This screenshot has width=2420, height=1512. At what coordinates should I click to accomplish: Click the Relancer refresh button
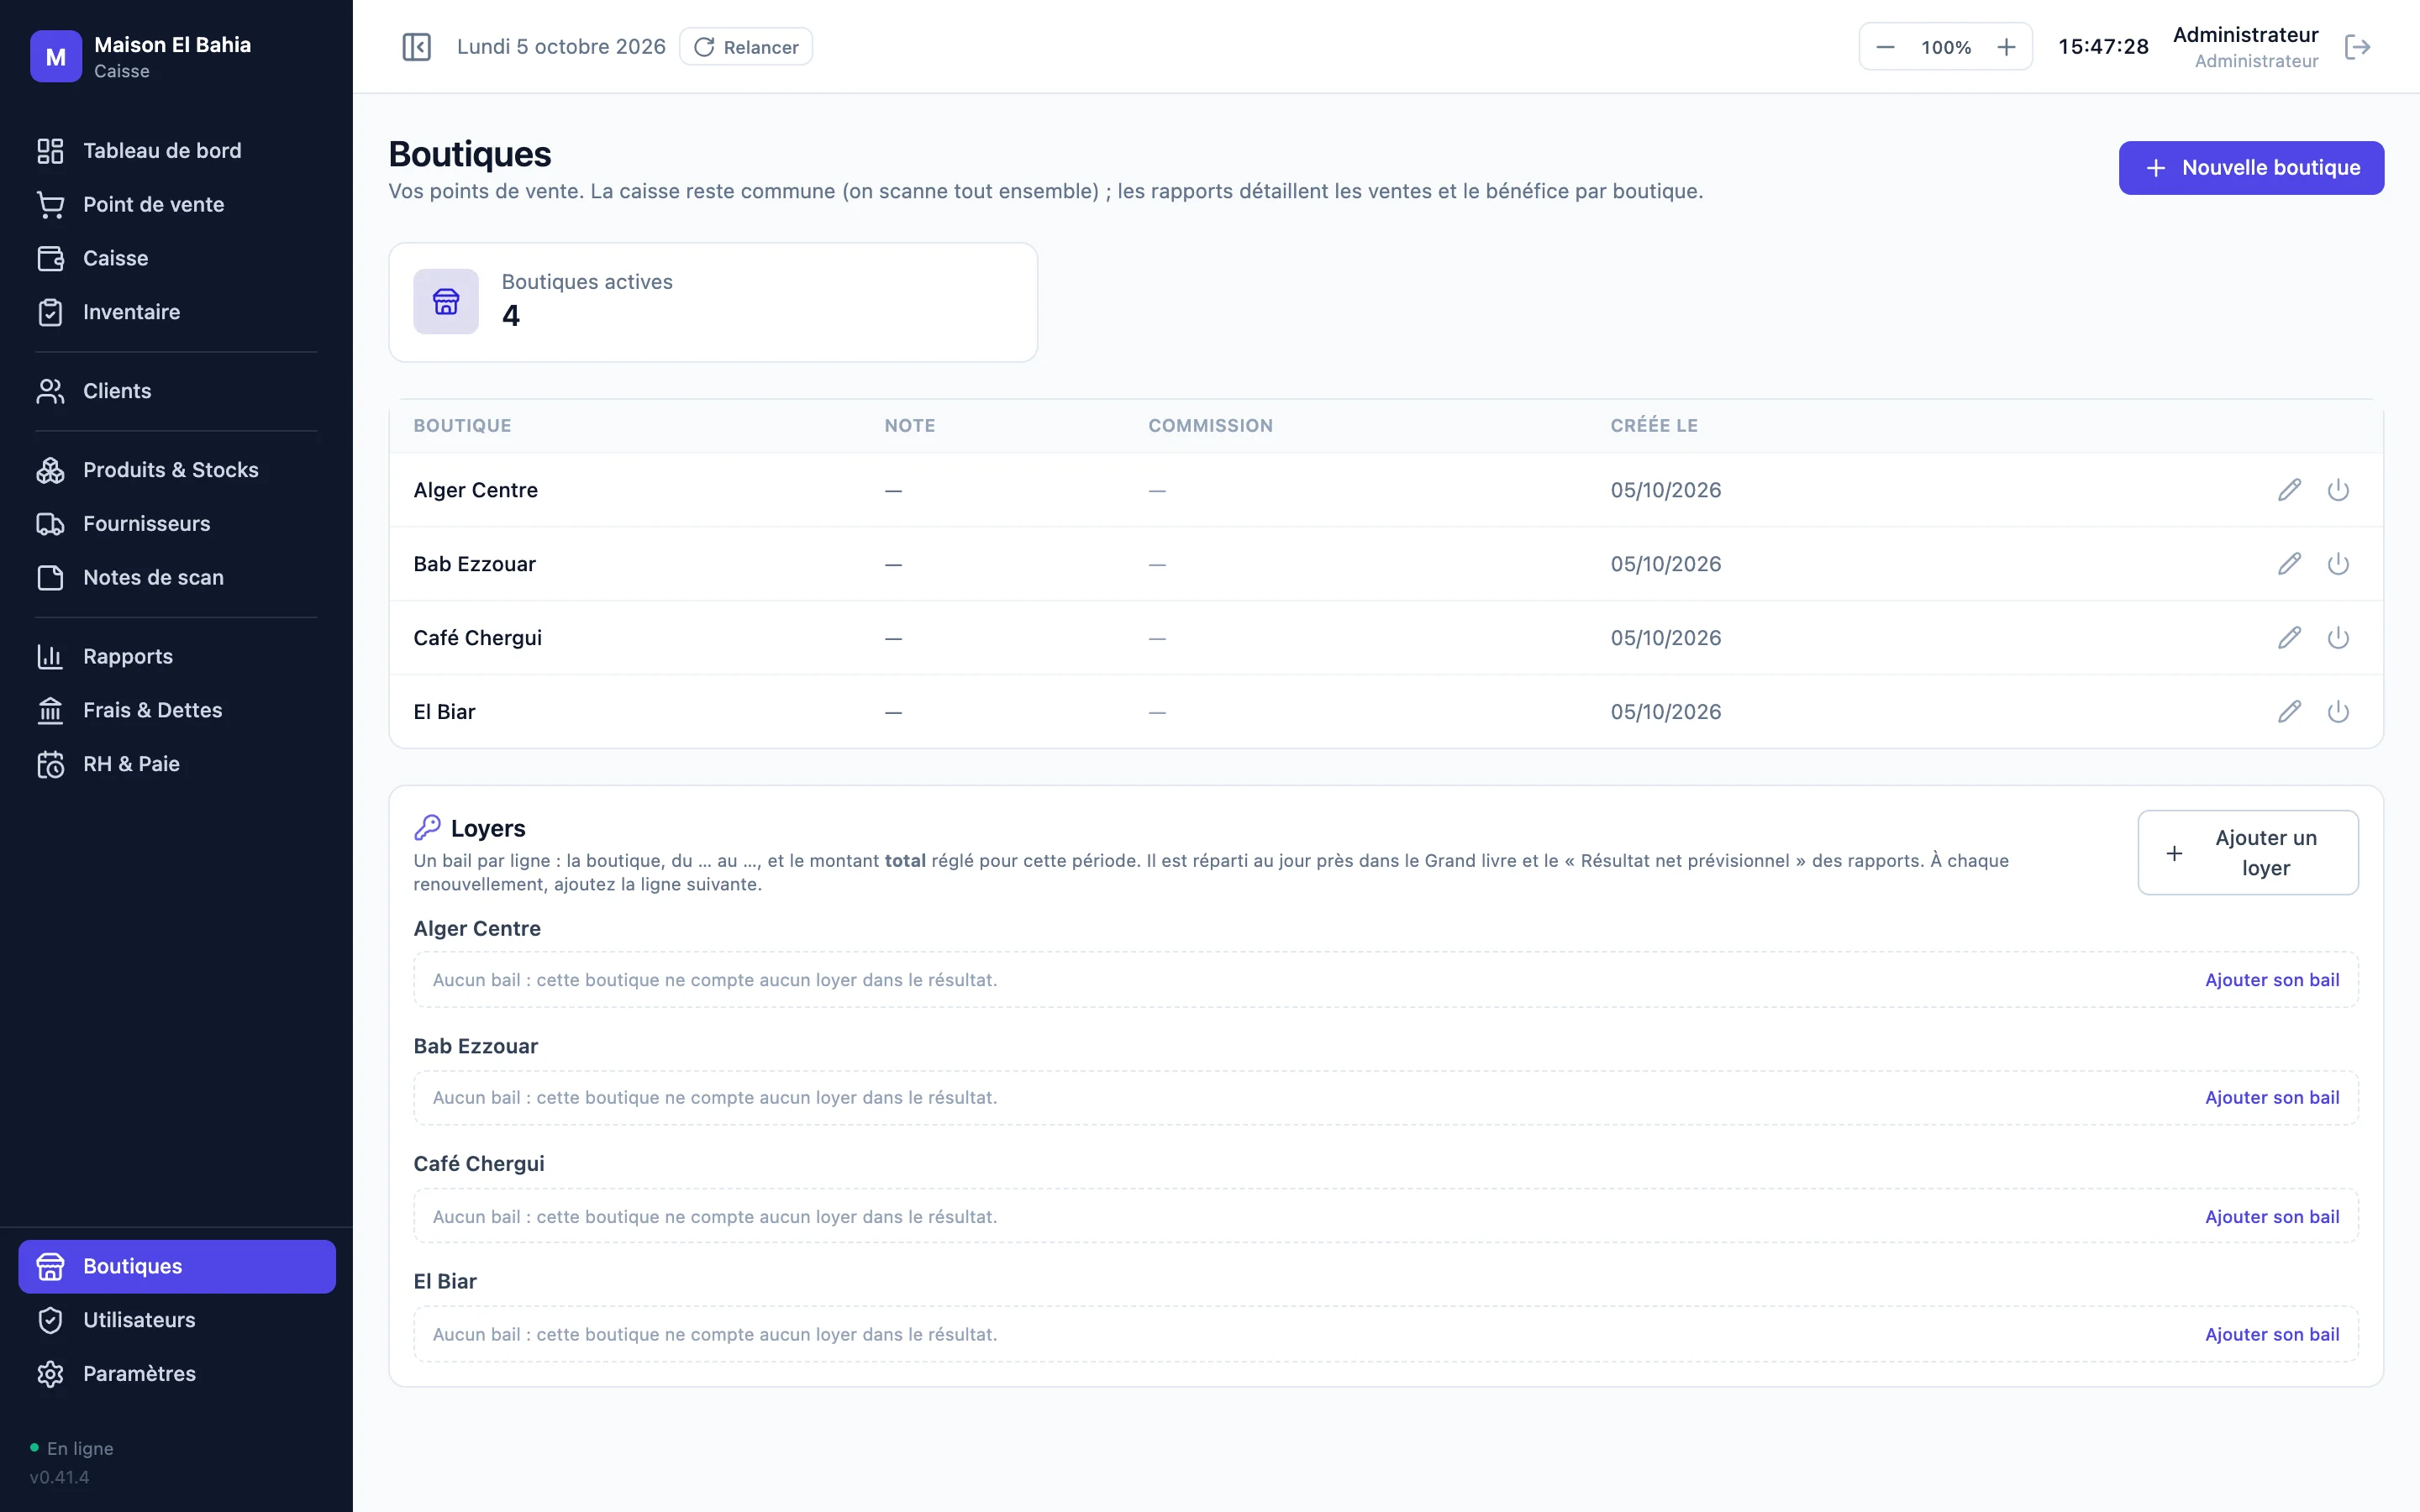pos(746,47)
